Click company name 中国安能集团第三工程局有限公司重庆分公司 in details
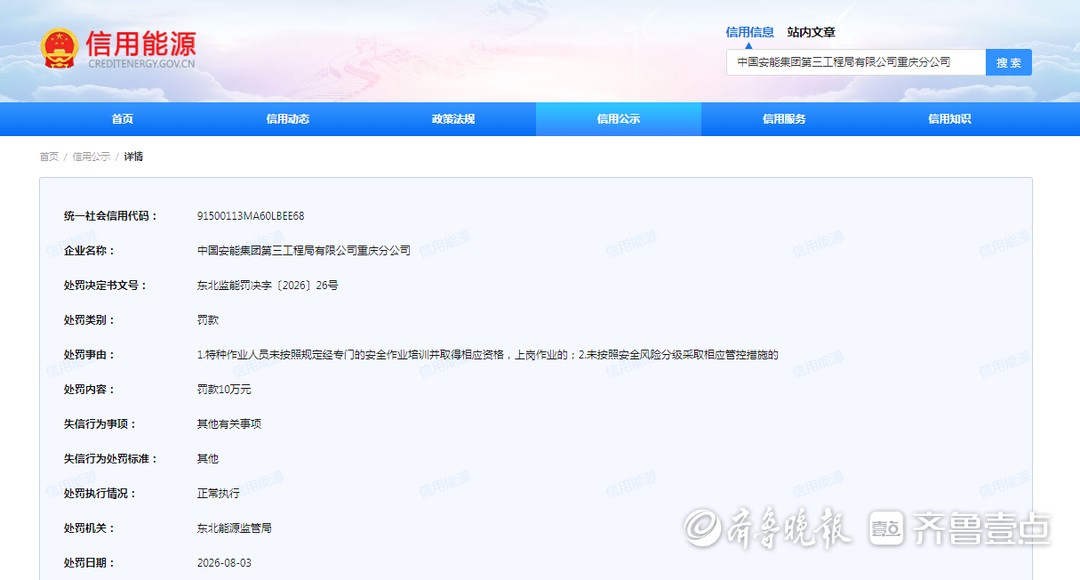Viewport: 1080px width, 580px height. (304, 251)
